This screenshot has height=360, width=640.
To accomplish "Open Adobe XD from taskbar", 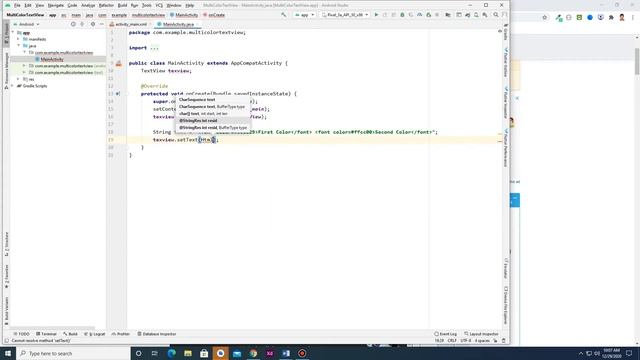I will click(269, 353).
